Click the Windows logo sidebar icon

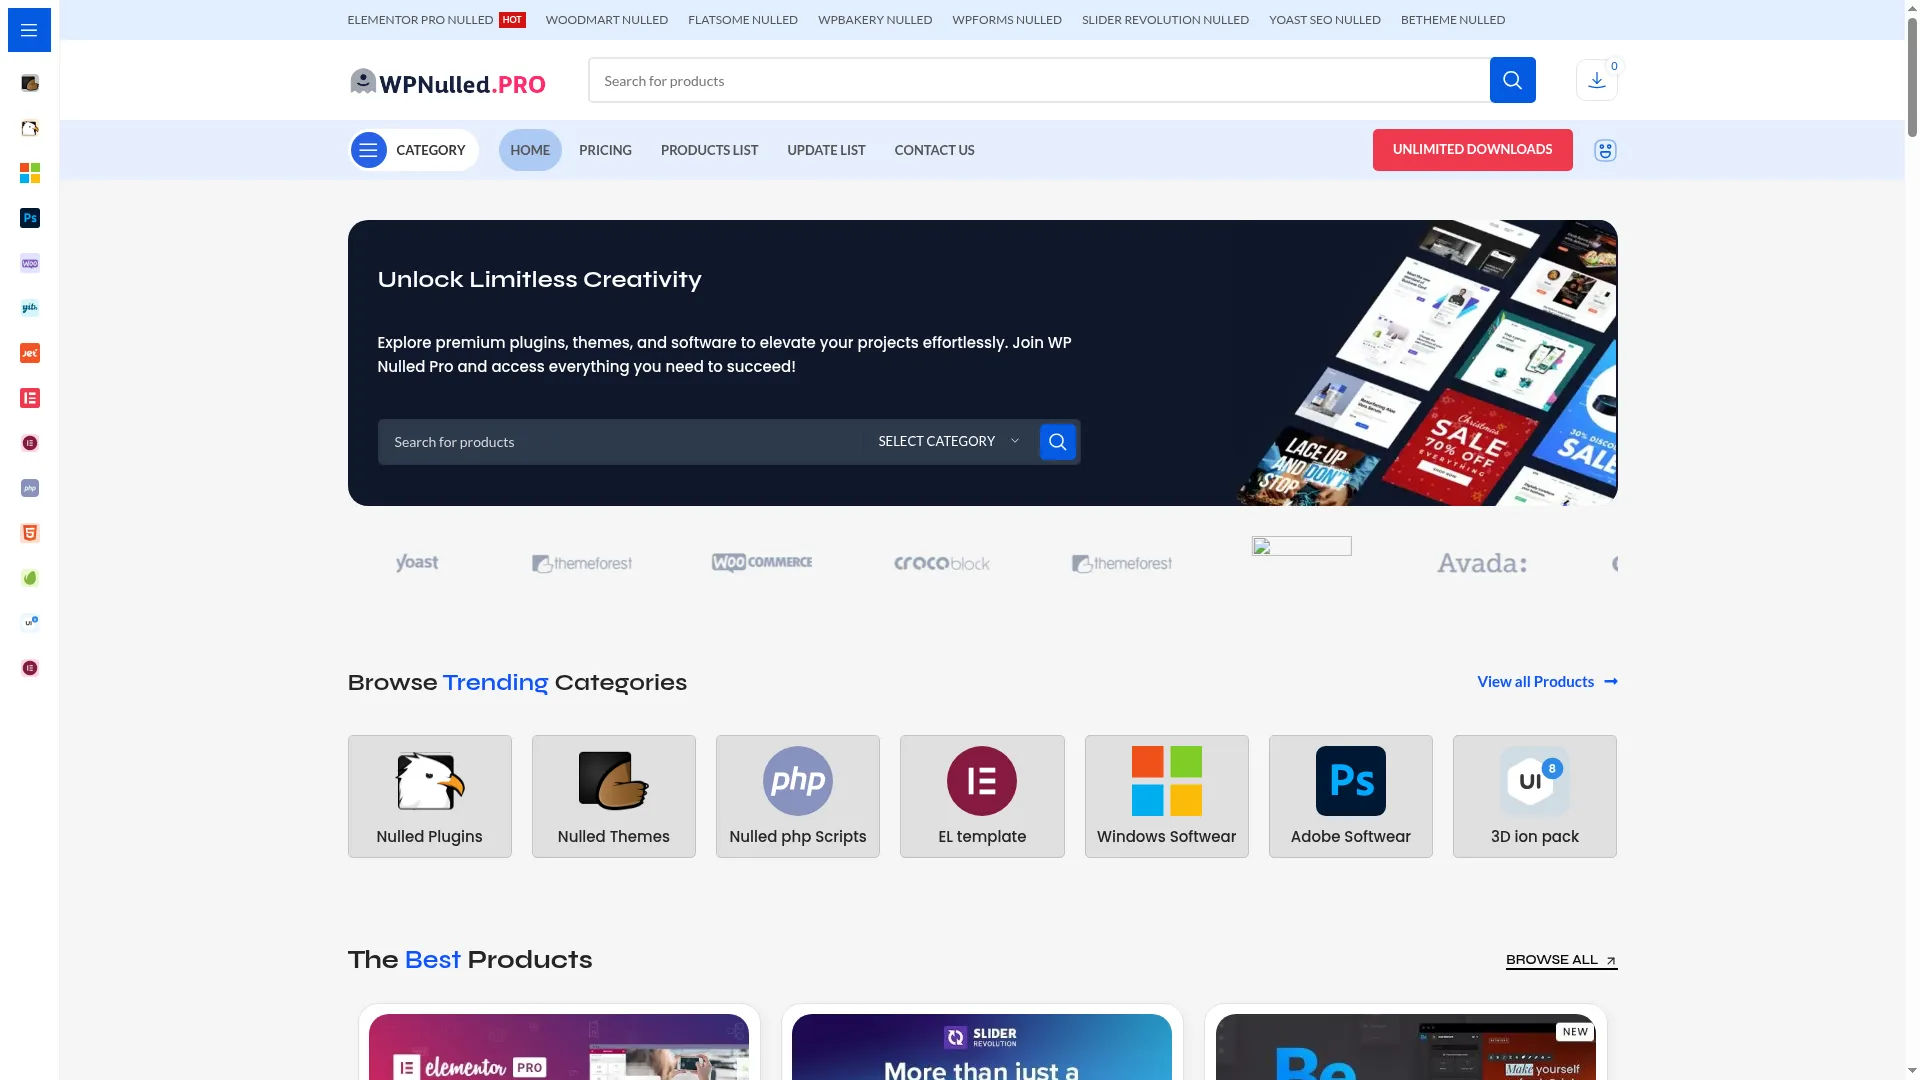[x=30, y=173]
